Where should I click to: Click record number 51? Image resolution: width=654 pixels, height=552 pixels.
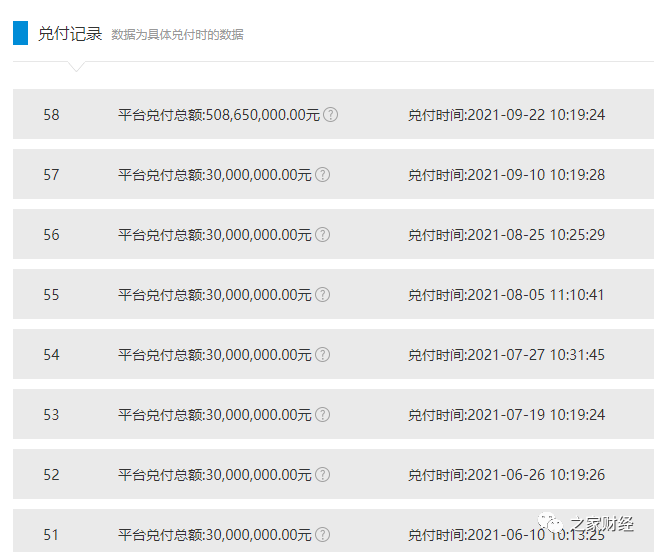[51, 535]
